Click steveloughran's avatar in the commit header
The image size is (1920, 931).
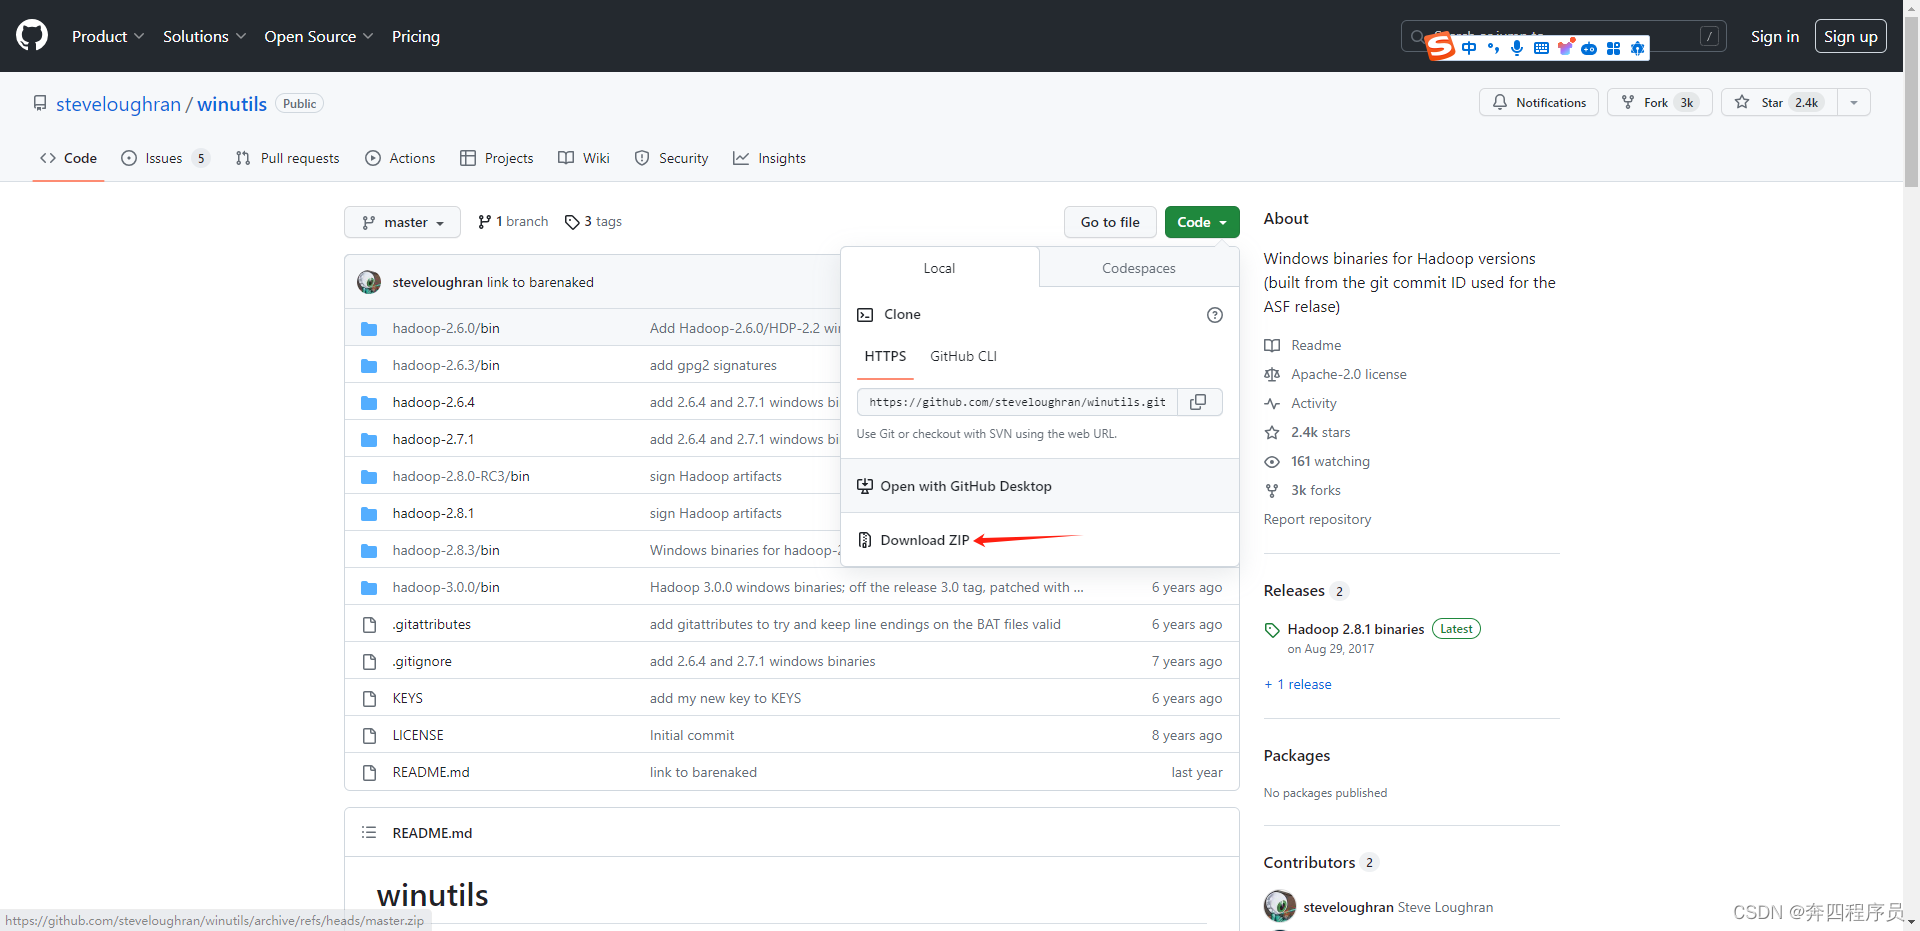click(x=369, y=282)
